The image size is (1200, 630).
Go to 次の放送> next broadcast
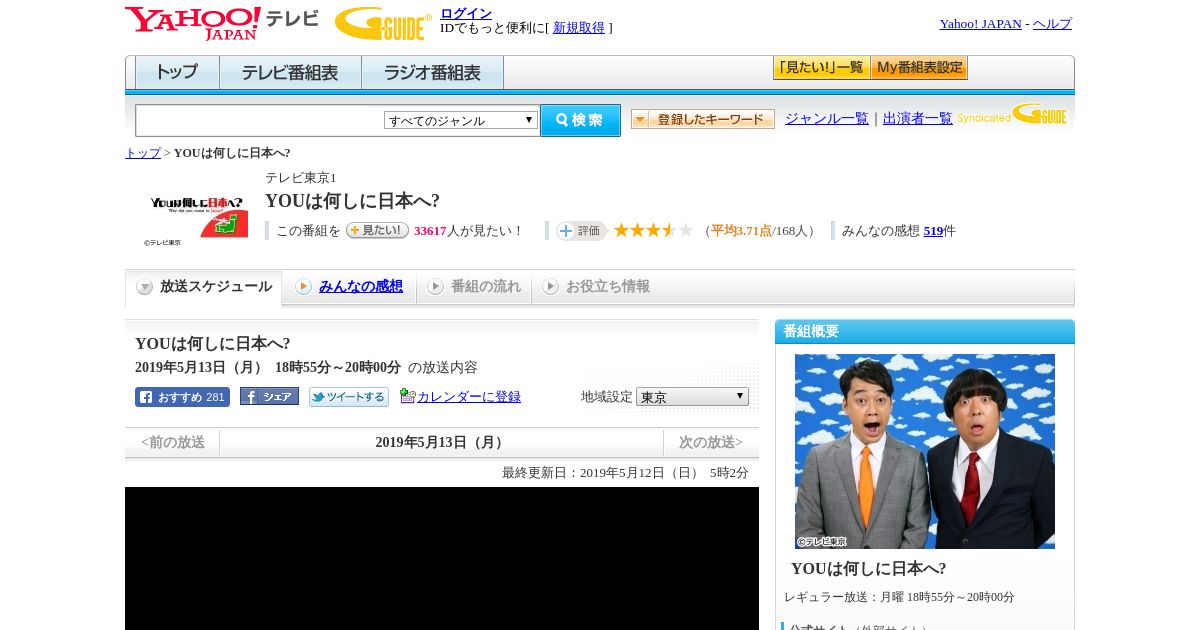tap(711, 442)
